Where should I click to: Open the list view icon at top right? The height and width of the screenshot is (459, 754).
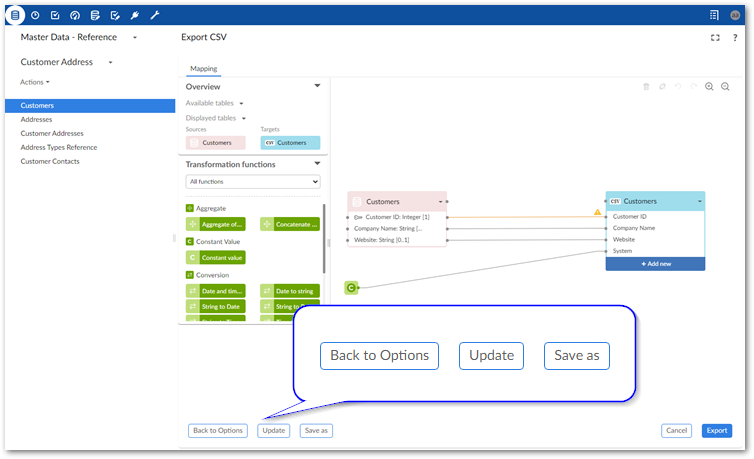point(714,15)
